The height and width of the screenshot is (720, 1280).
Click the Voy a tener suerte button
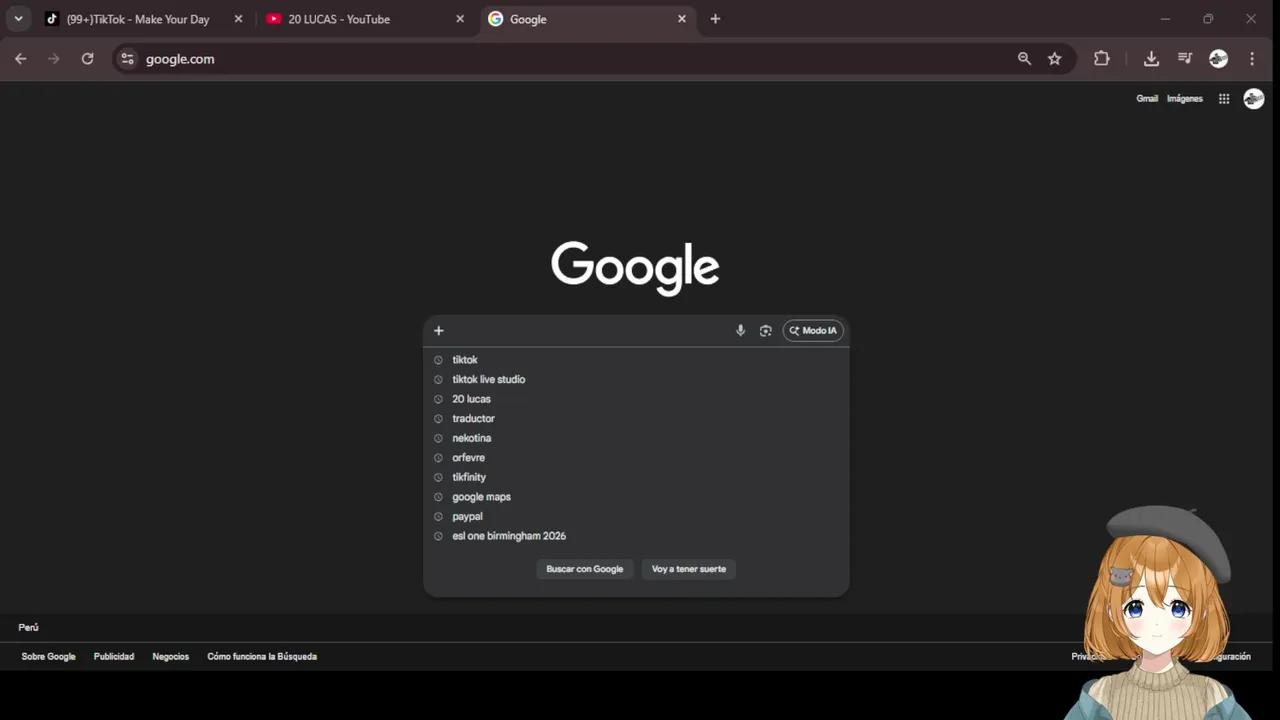click(689, 569)
